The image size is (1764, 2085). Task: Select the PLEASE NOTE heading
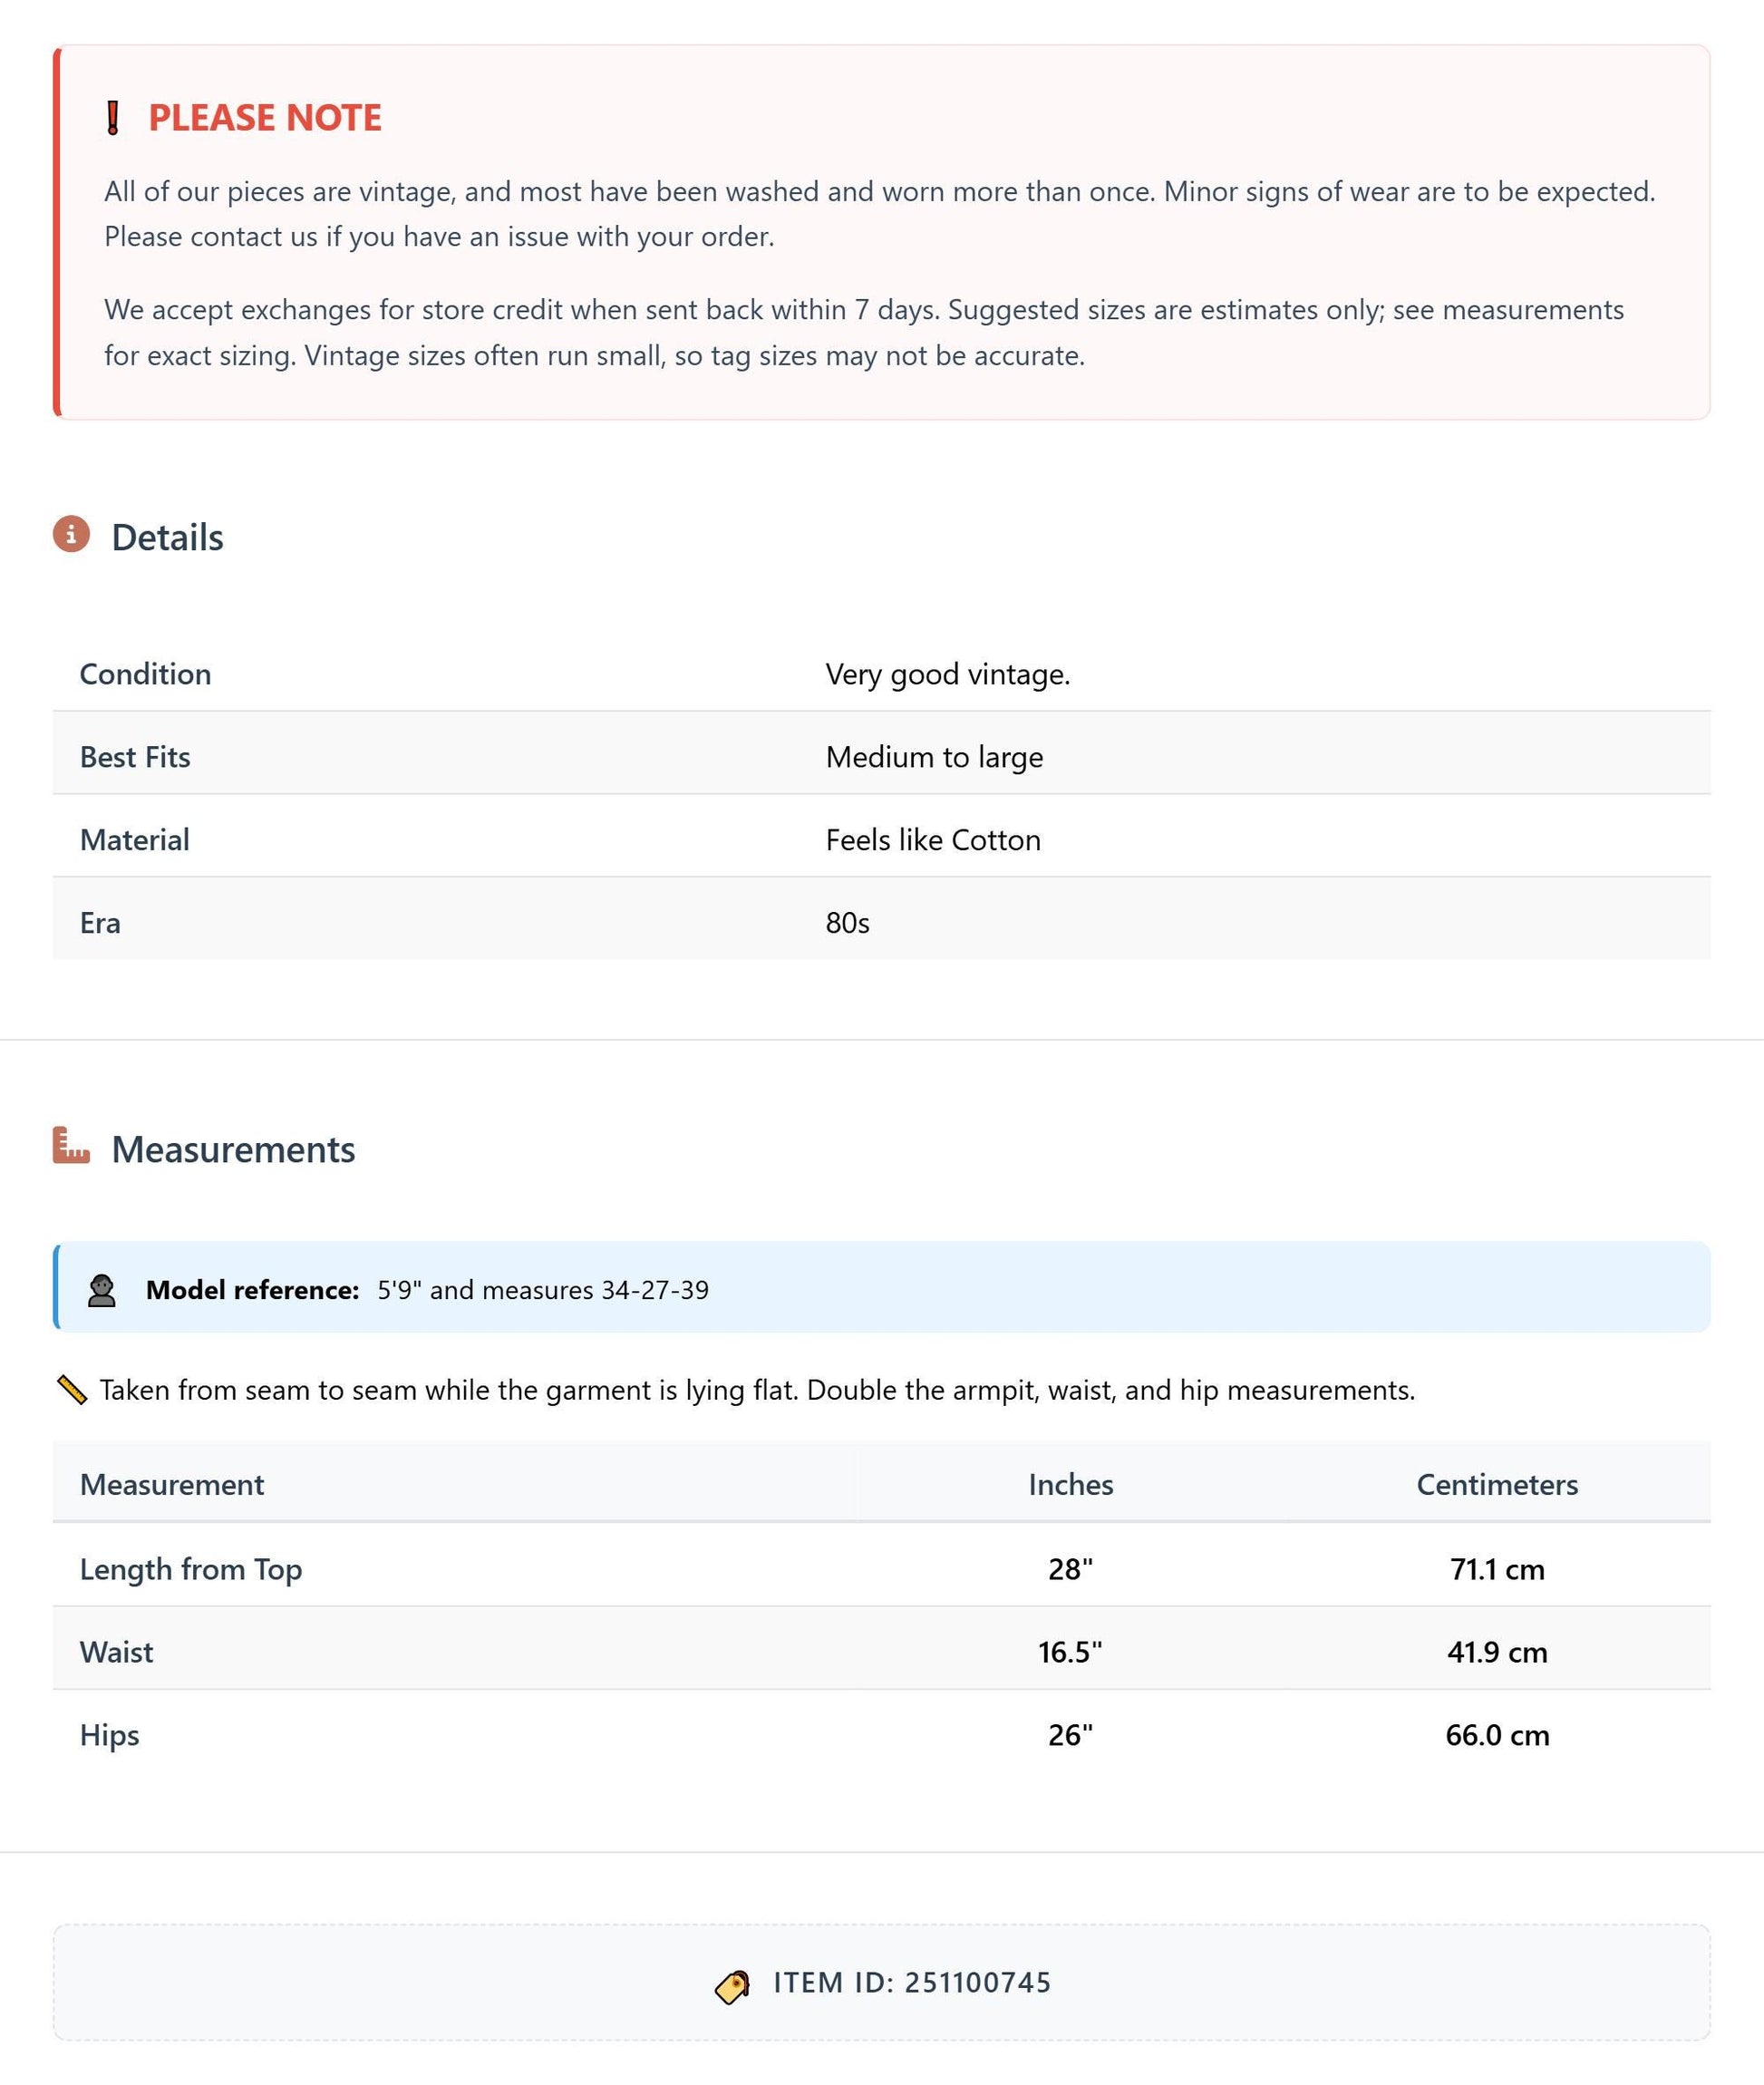(265, 118)
